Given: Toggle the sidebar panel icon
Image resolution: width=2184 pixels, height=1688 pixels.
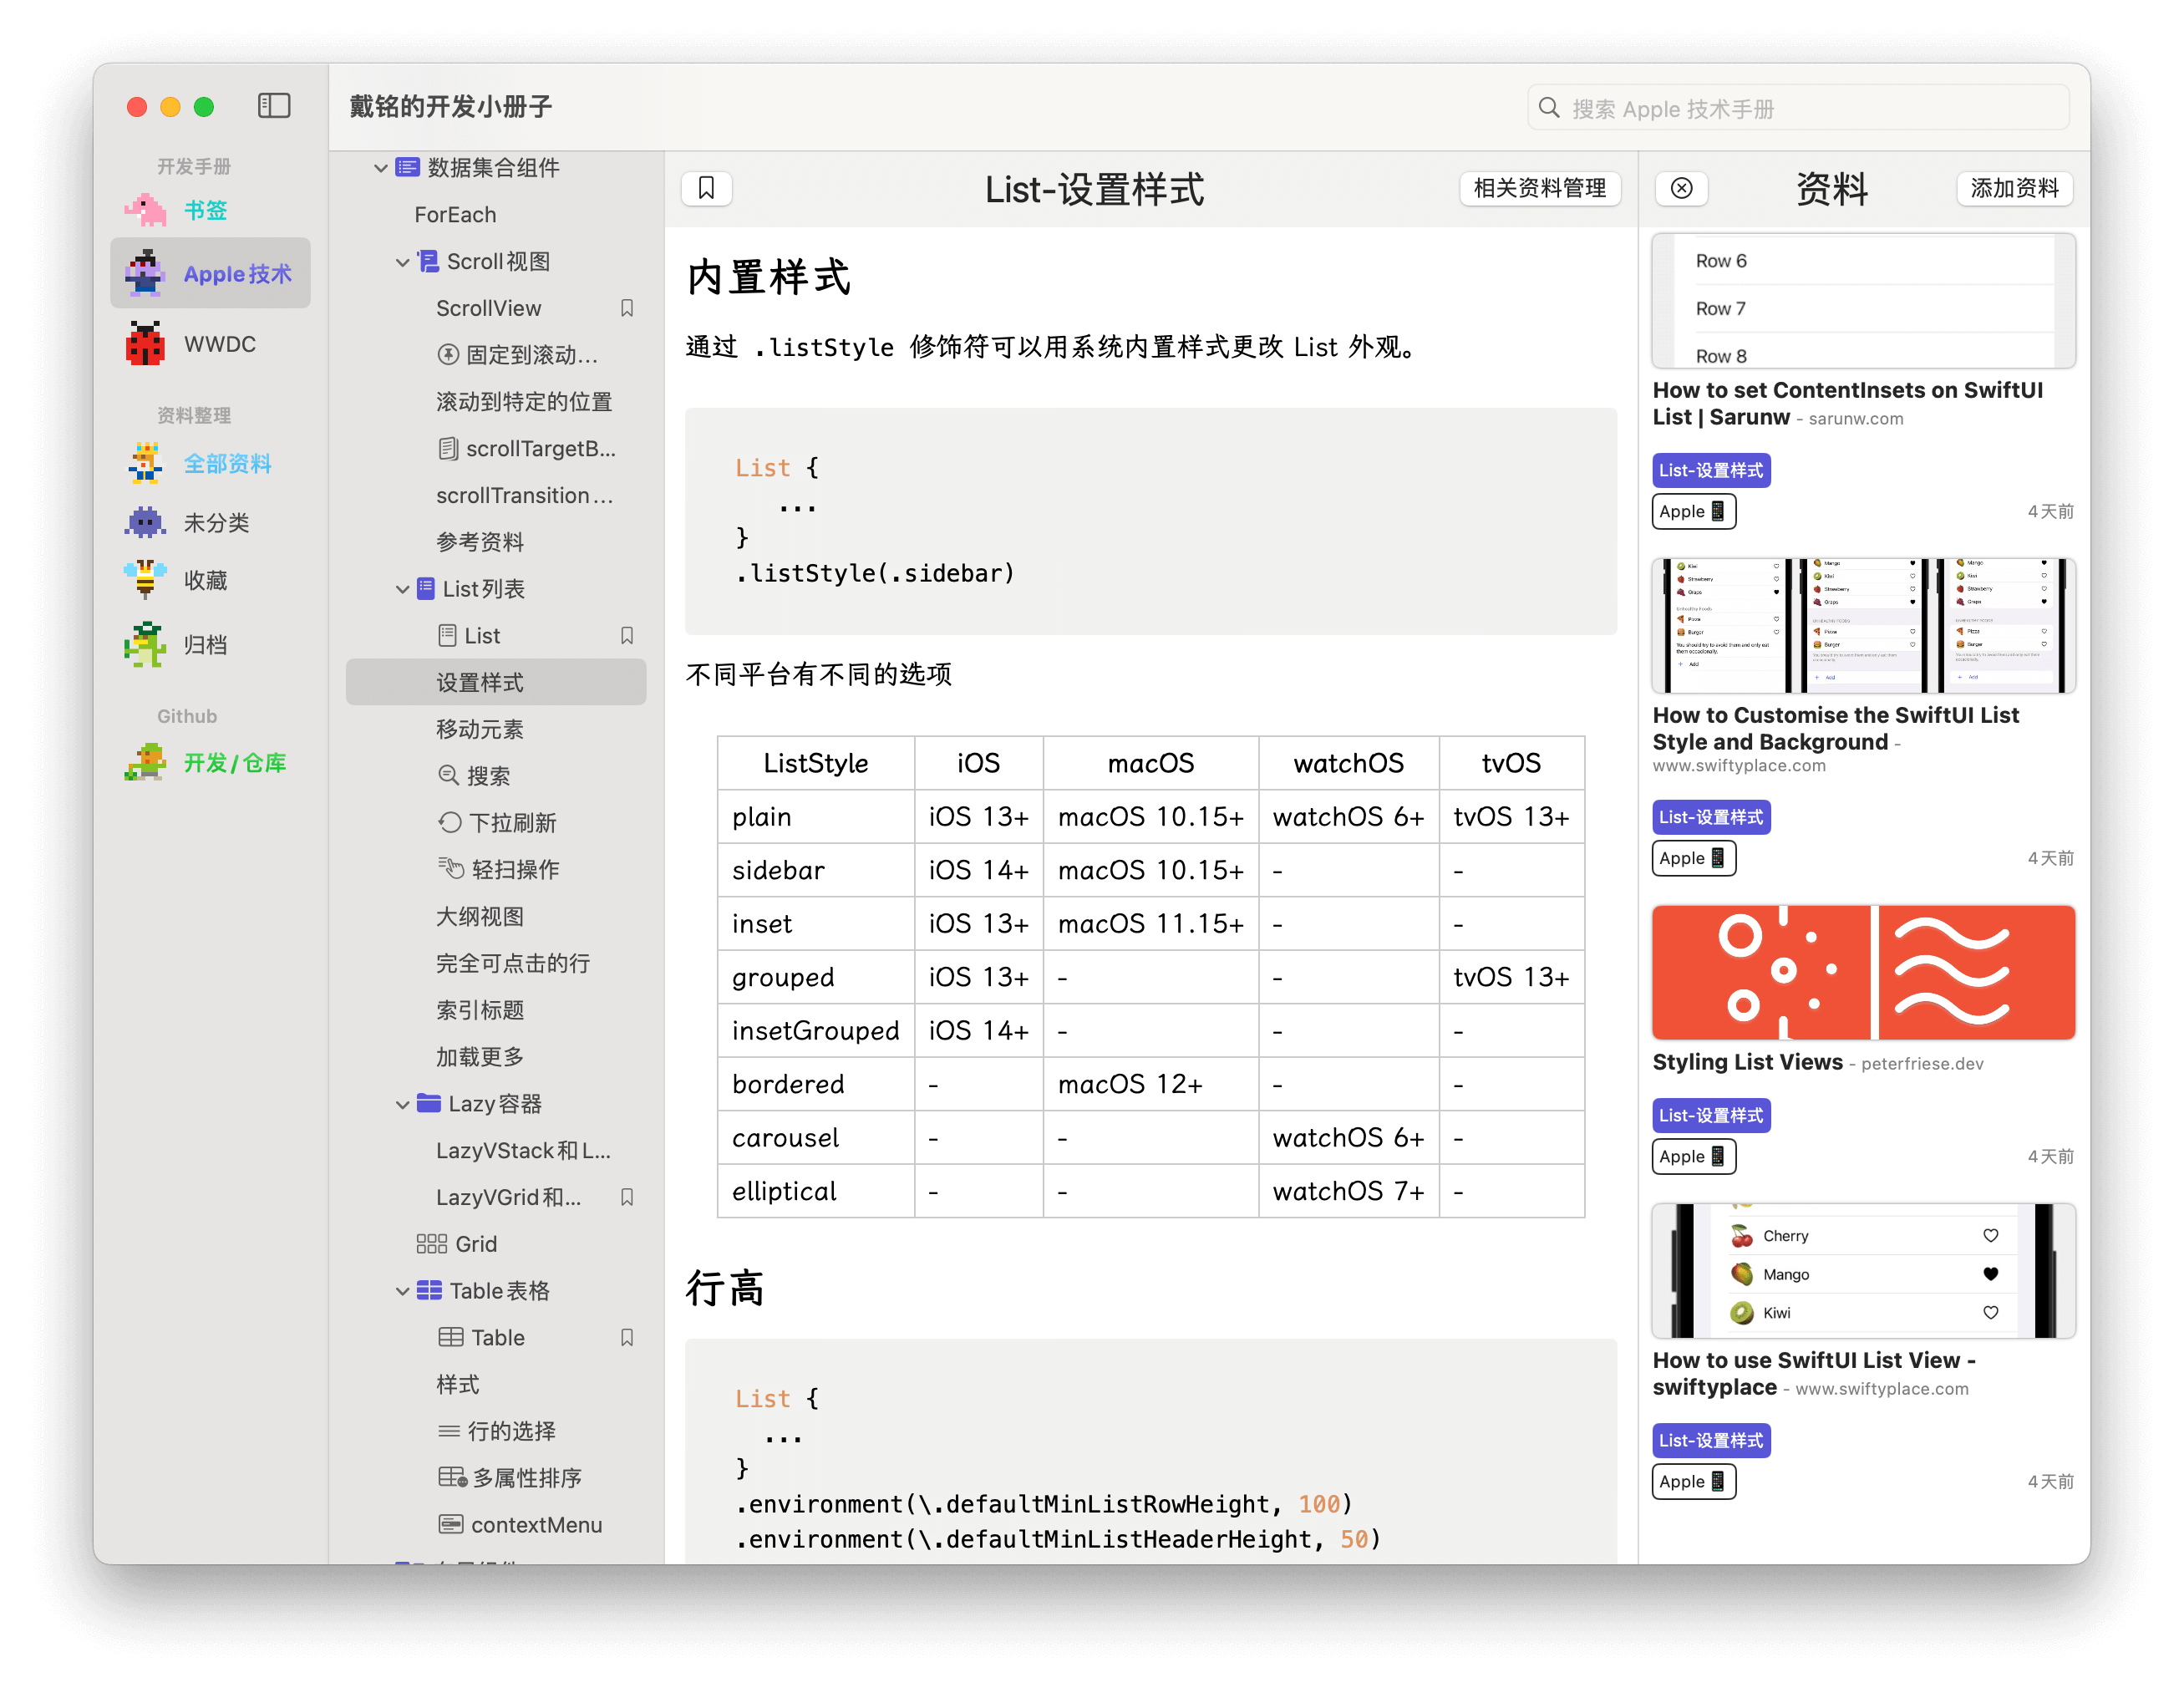Looking at the screenshot, I should [x=274, y=106].
